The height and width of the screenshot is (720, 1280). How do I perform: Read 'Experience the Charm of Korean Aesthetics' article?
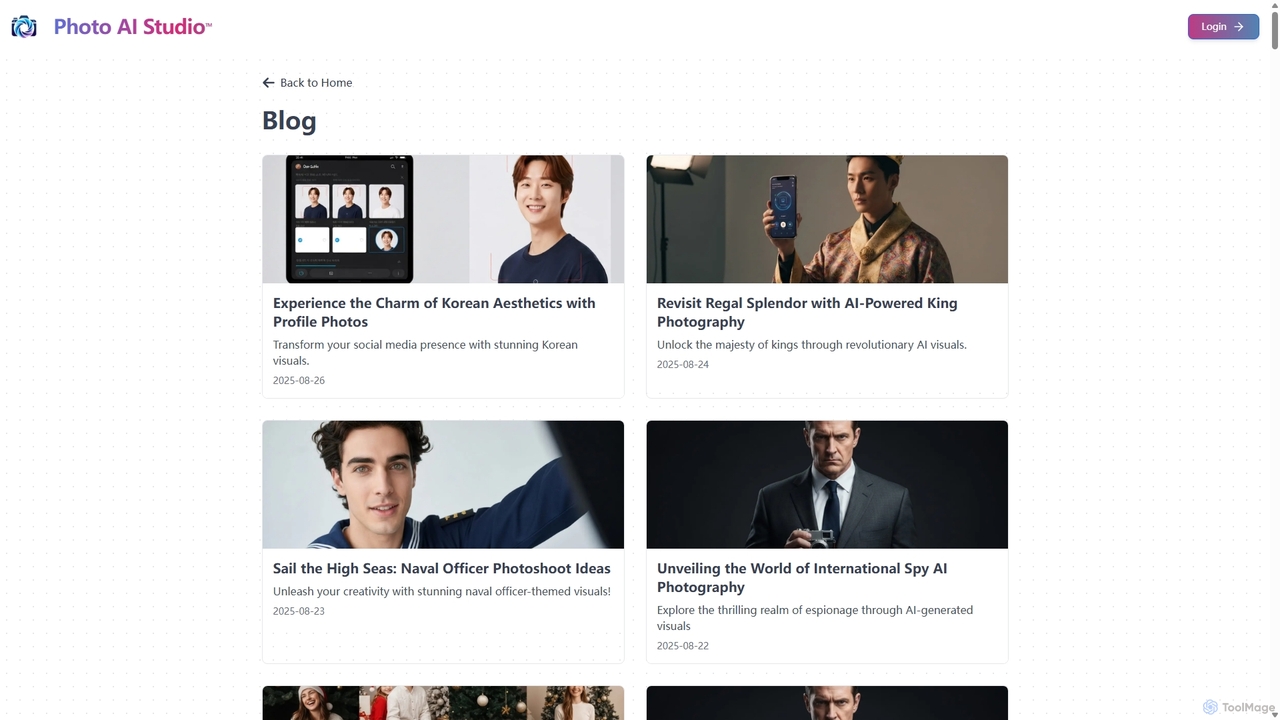pyautogui.click(x=434, y=312)
